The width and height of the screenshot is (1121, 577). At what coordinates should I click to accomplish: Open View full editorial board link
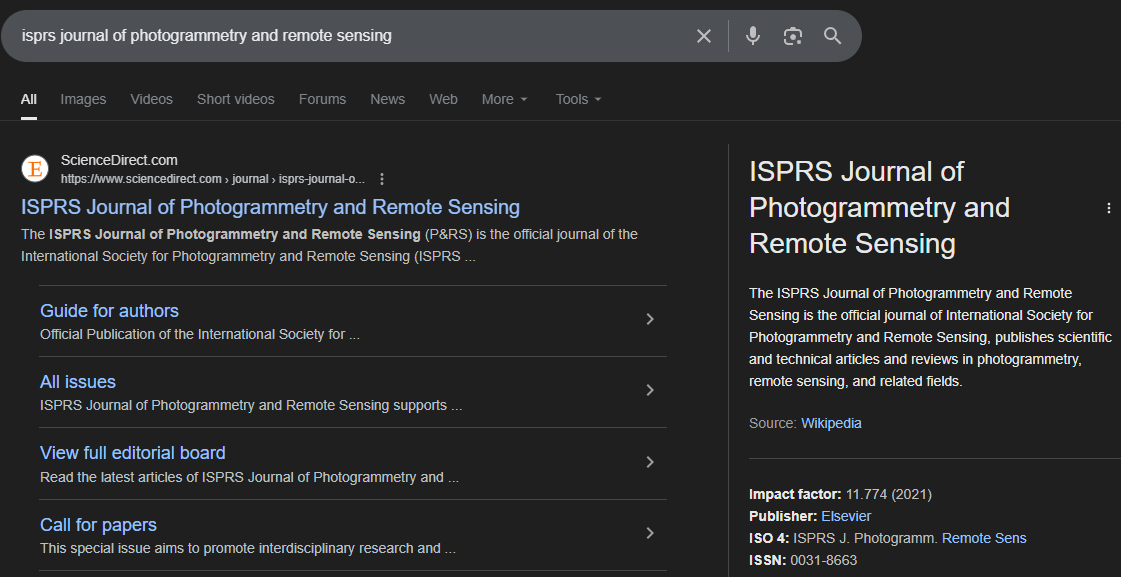point(132,453)
